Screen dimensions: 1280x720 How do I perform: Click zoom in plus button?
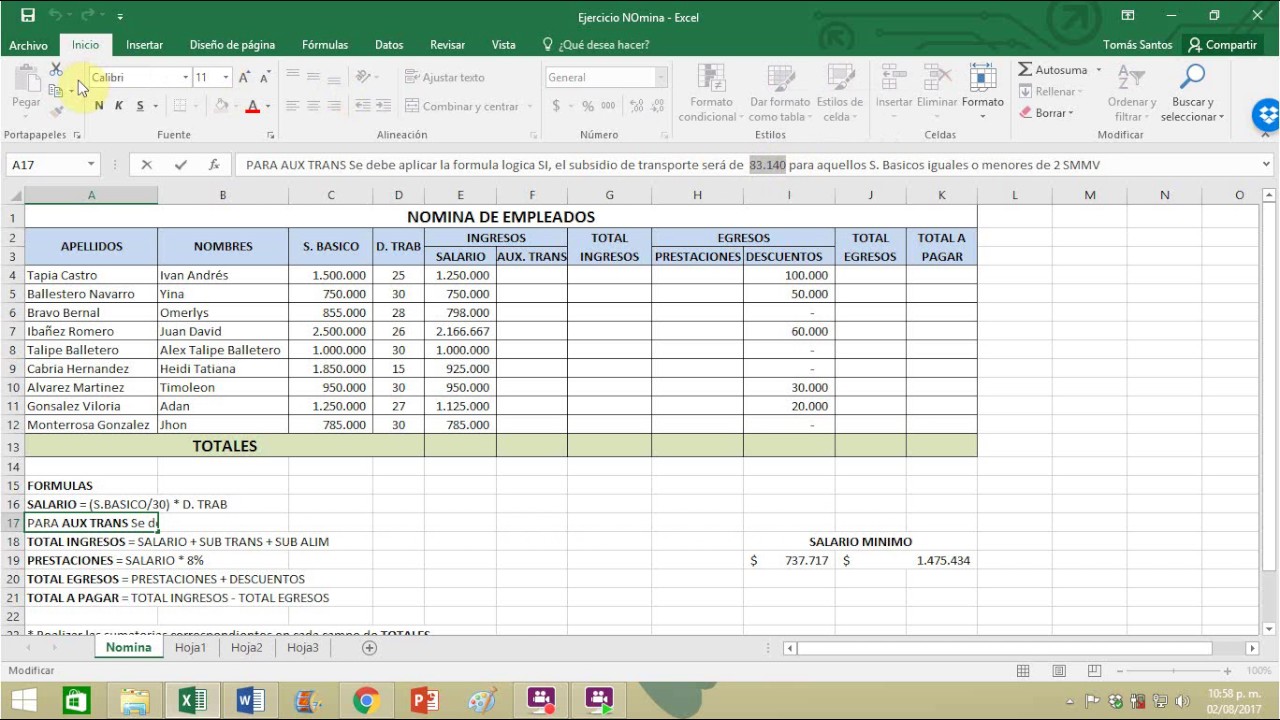point(1228,671)
